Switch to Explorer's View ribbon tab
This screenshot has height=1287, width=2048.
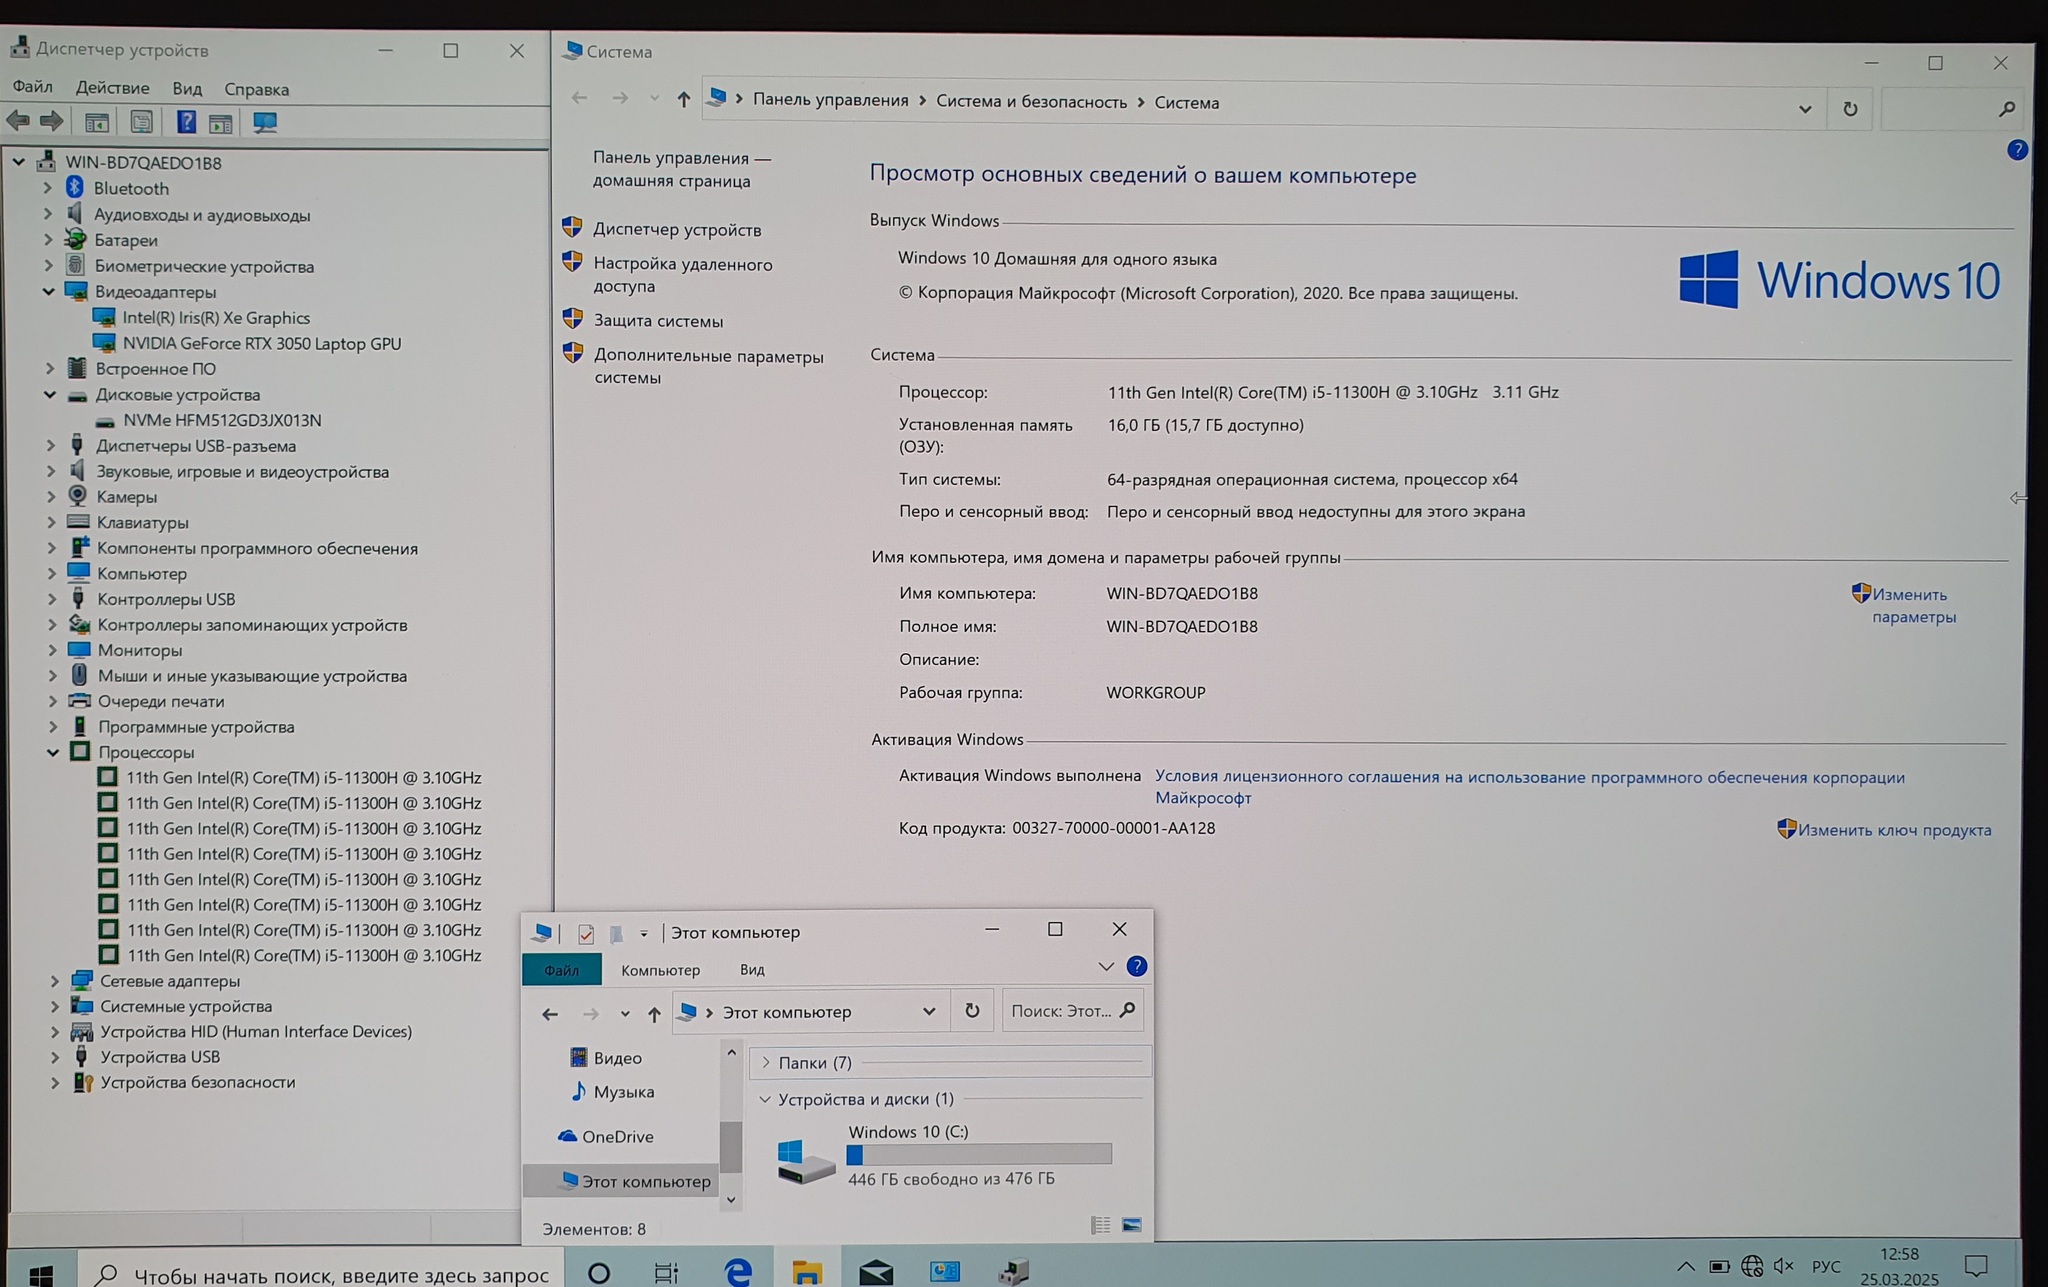coord(752,969)
